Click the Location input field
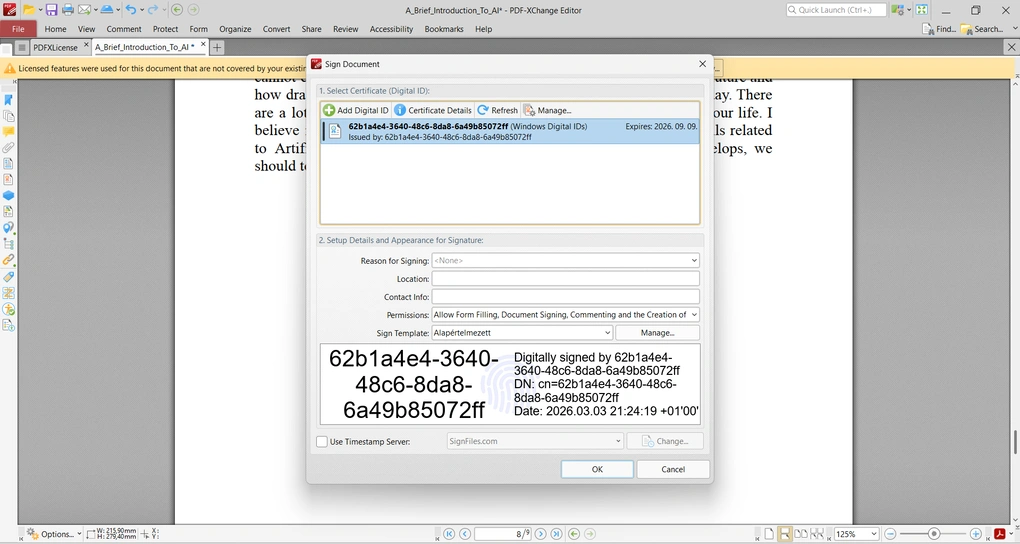This screenshot has height=544, width=1020. pos(565,279)
